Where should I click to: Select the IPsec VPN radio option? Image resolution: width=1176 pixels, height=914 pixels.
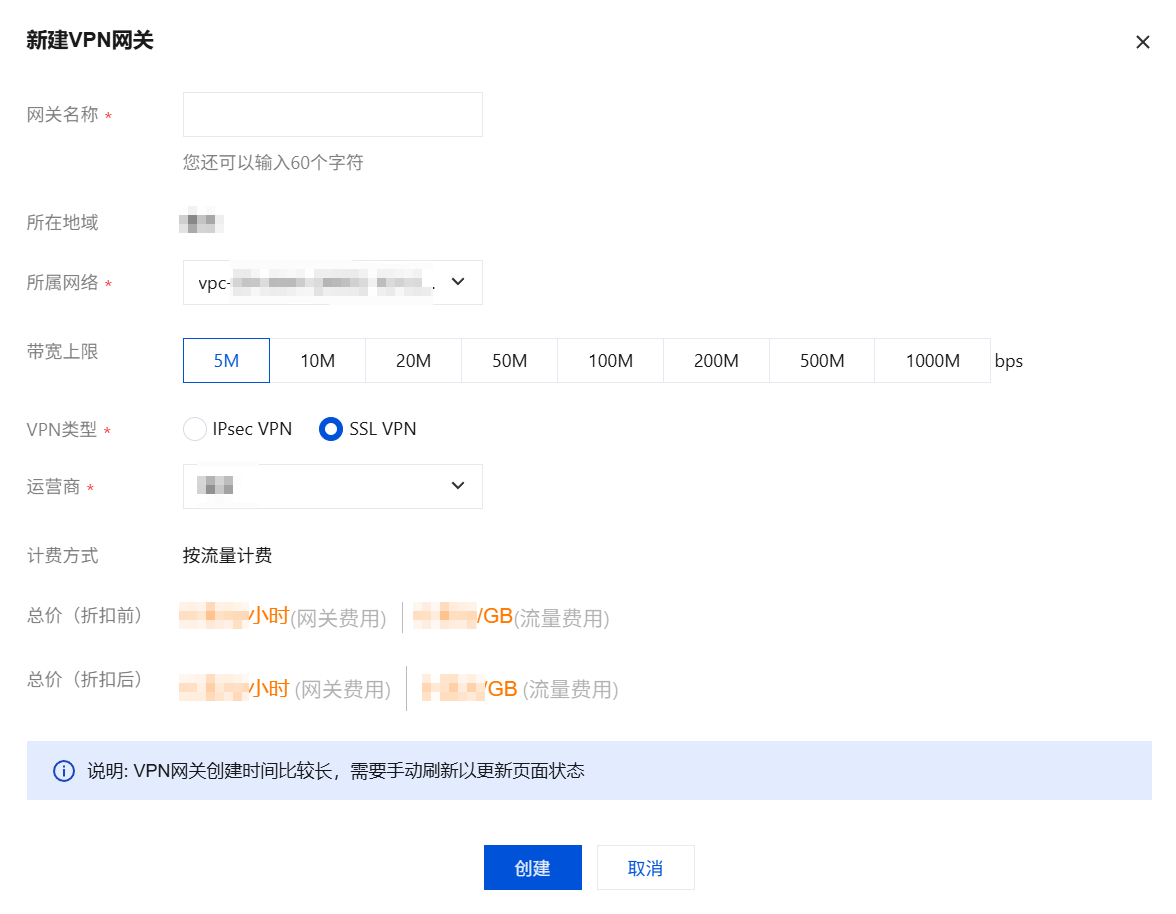point(195,429)
